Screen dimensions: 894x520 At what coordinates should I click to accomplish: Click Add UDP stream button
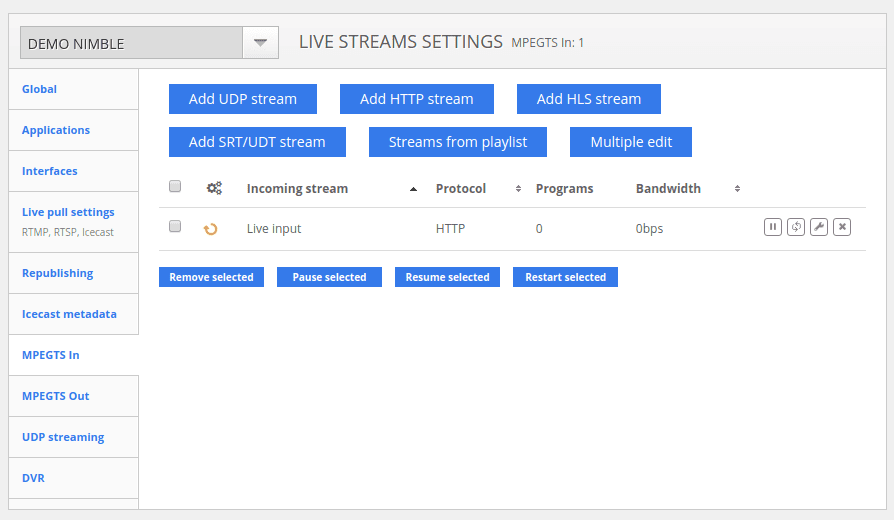click(243, 99)
